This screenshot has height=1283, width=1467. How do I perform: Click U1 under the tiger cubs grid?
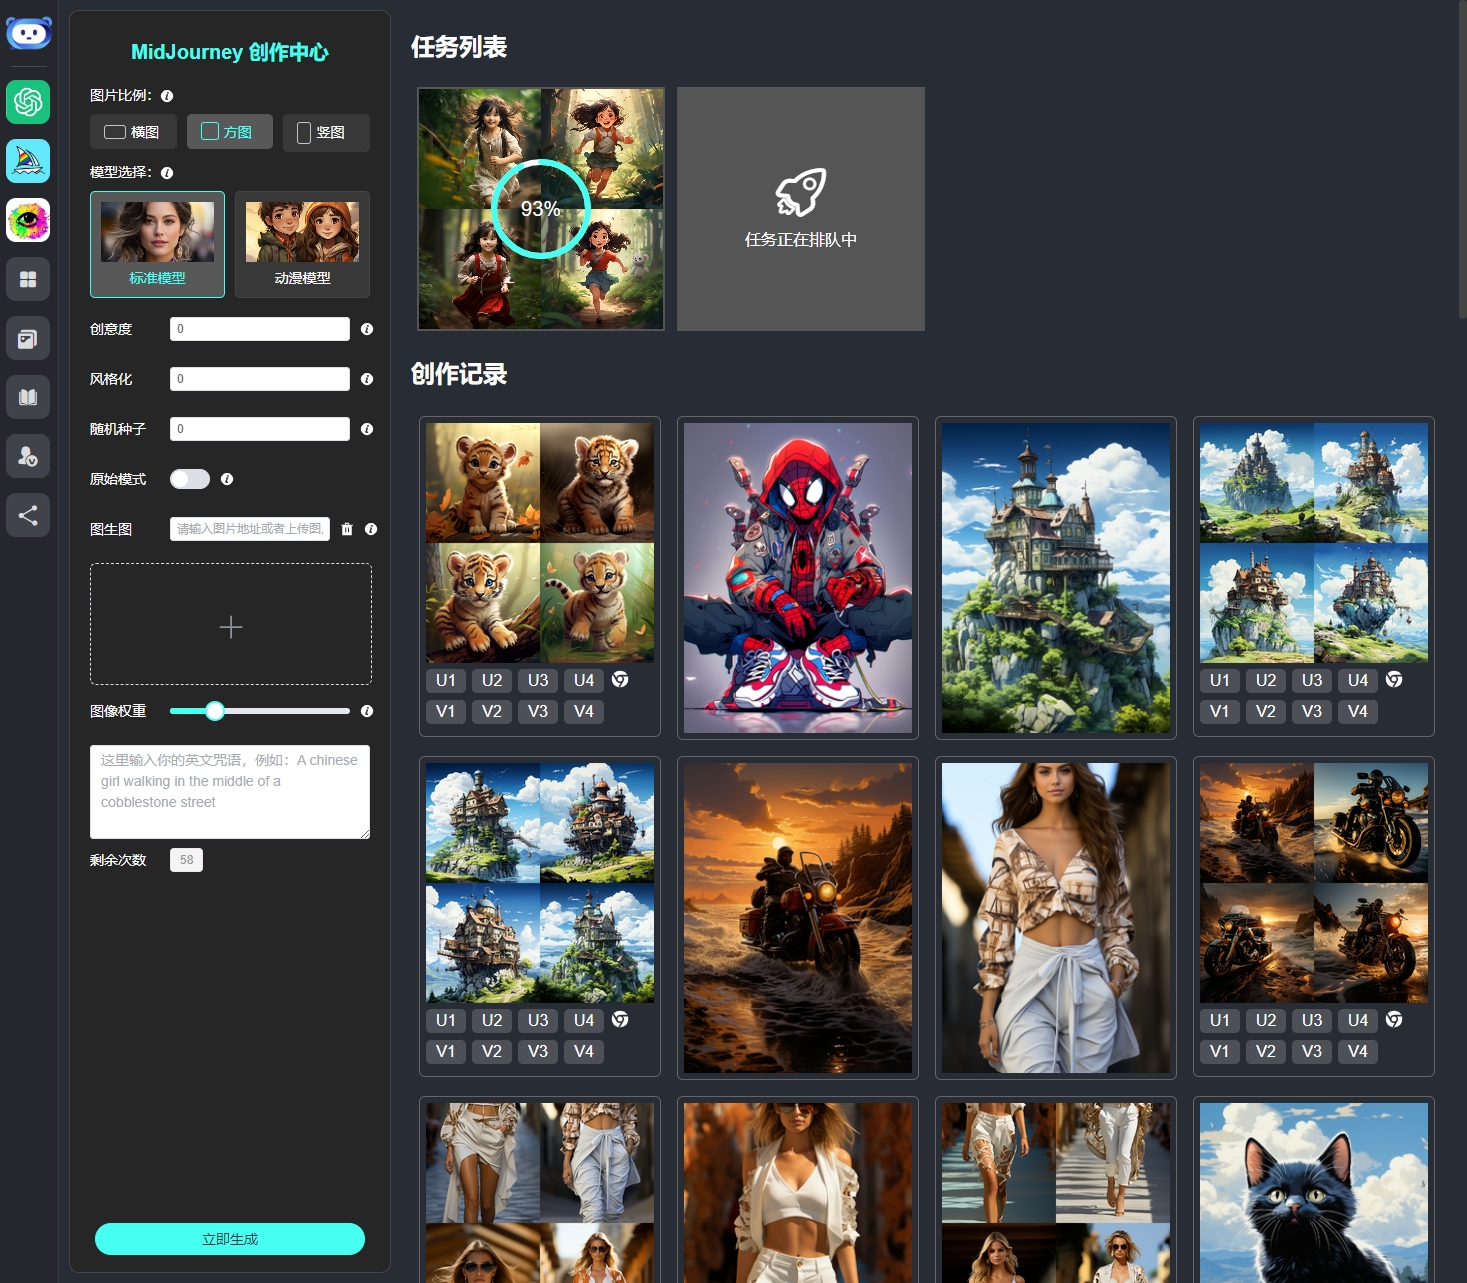click(446, 681)
